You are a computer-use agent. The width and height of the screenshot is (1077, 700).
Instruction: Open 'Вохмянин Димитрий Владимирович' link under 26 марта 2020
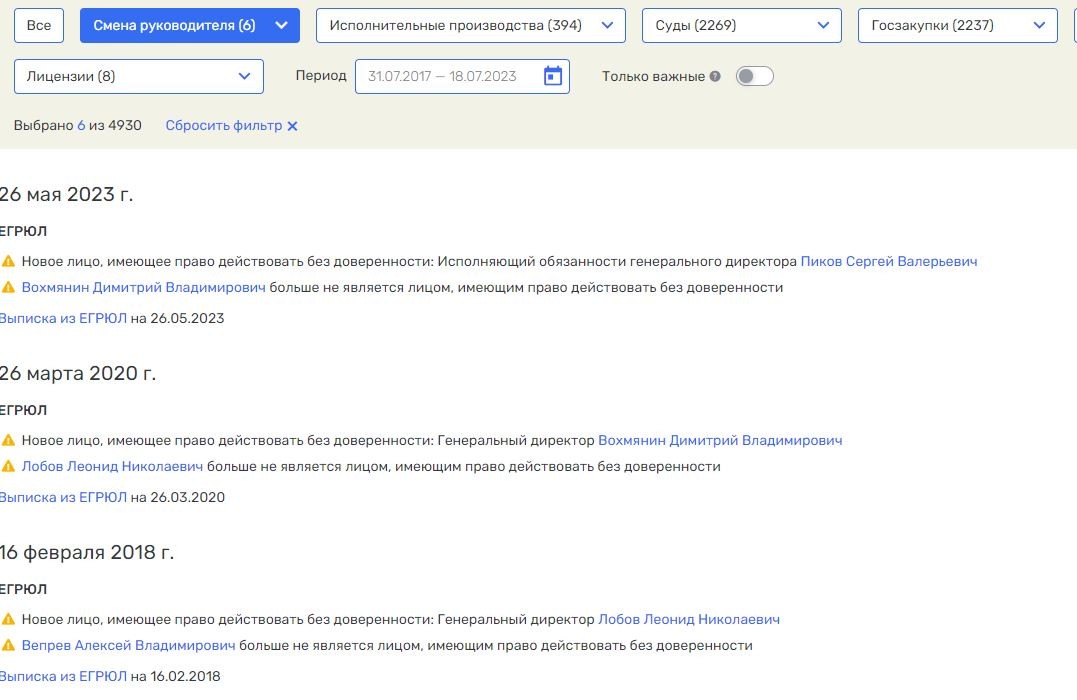click(x=721, y=441)
